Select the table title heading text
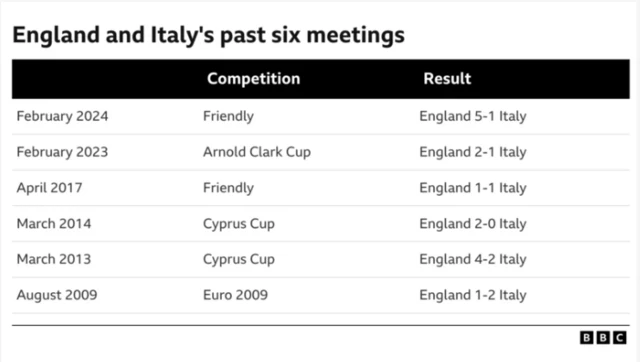 [209, 35]
